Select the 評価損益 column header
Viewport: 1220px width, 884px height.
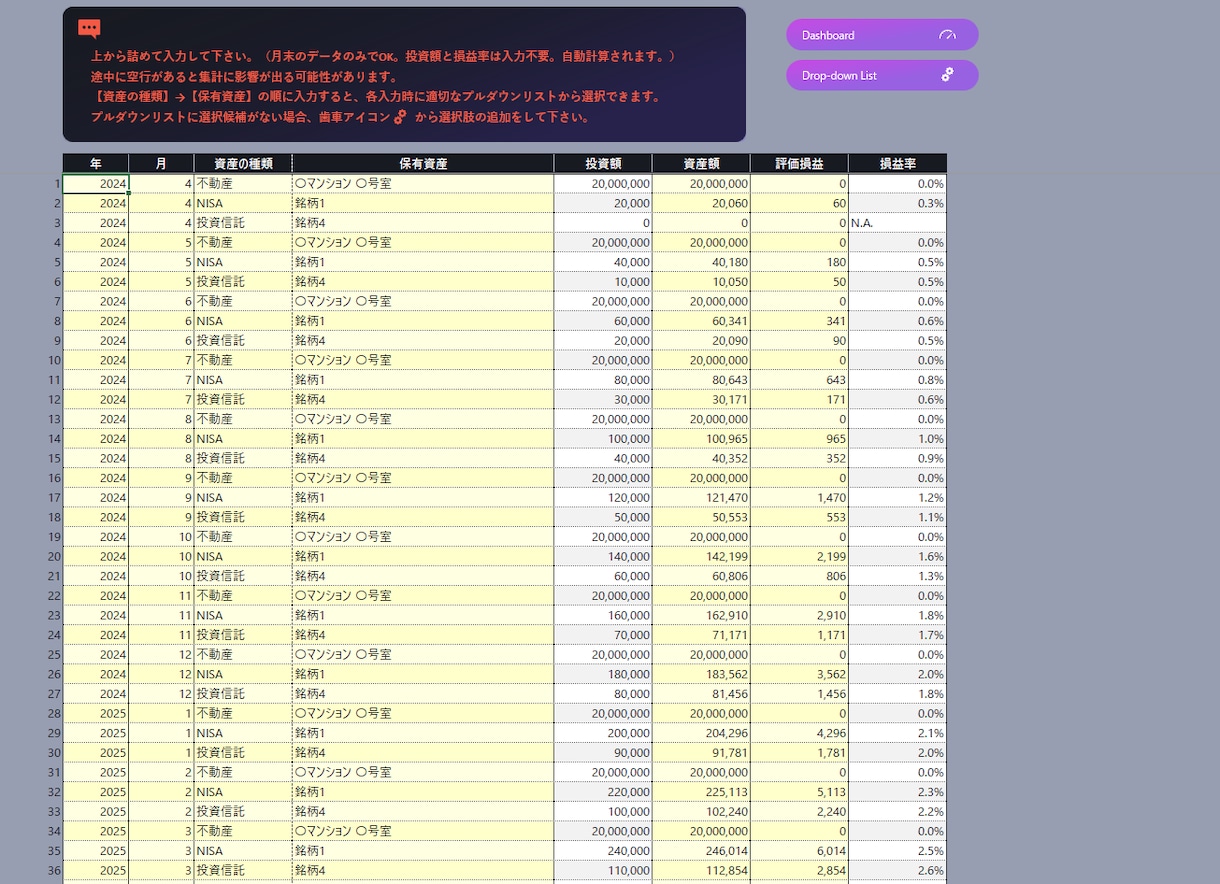(x=799, y=164)
